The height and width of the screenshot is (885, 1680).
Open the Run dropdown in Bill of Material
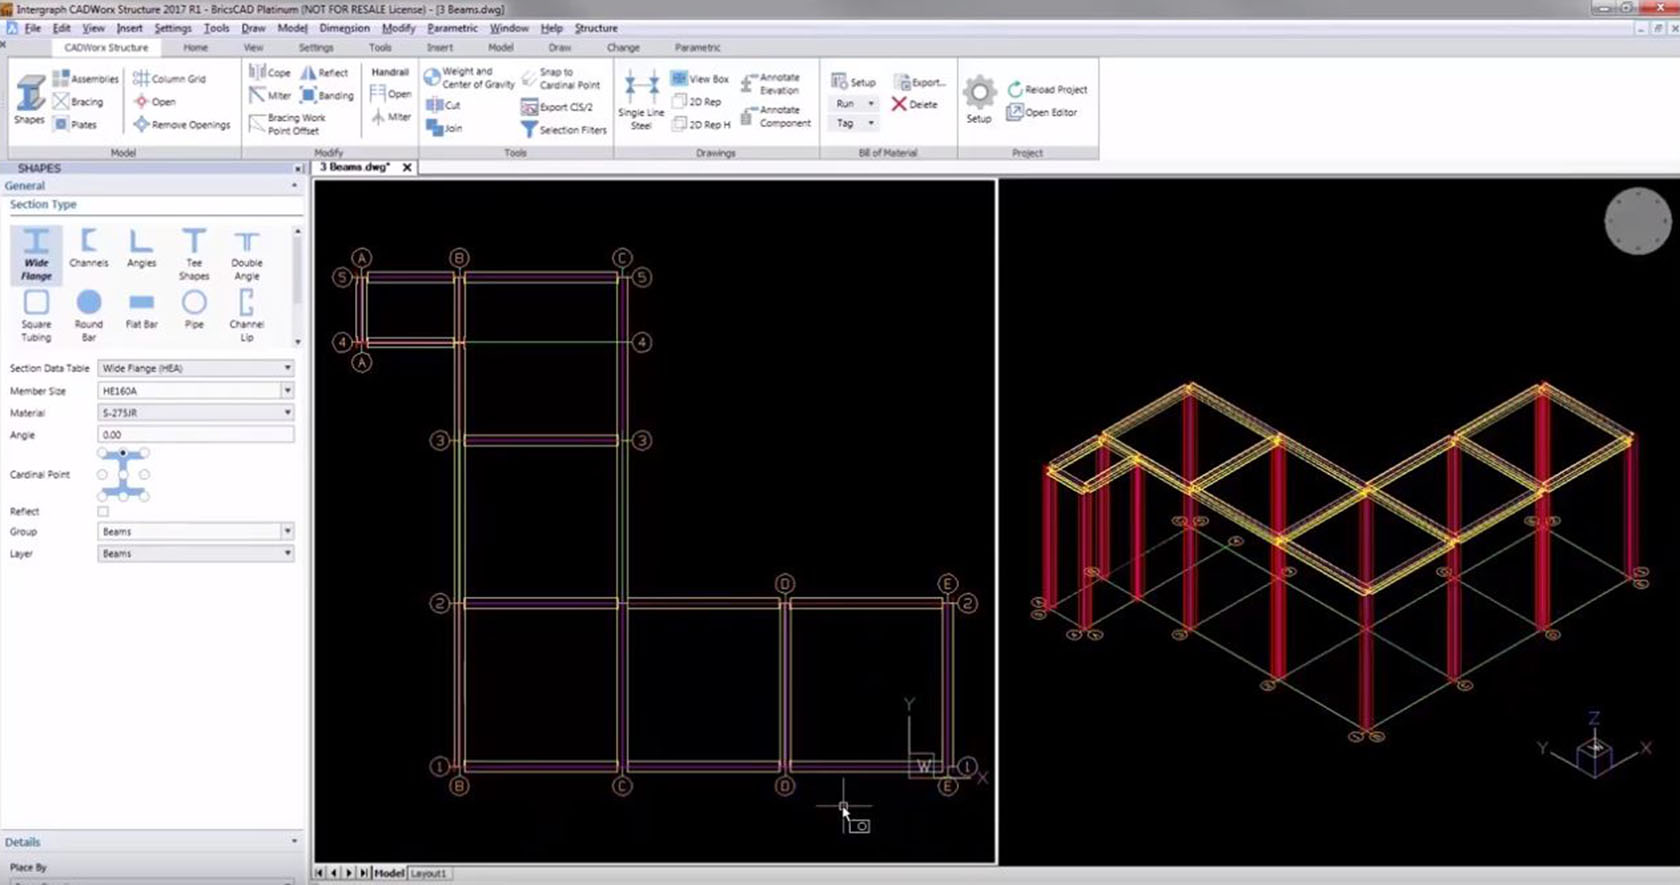click(x=871, y=103)
